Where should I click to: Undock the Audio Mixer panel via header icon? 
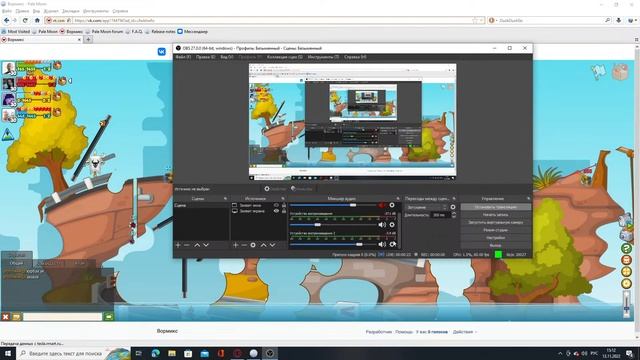pyautogui.click(x=398, y=198)
